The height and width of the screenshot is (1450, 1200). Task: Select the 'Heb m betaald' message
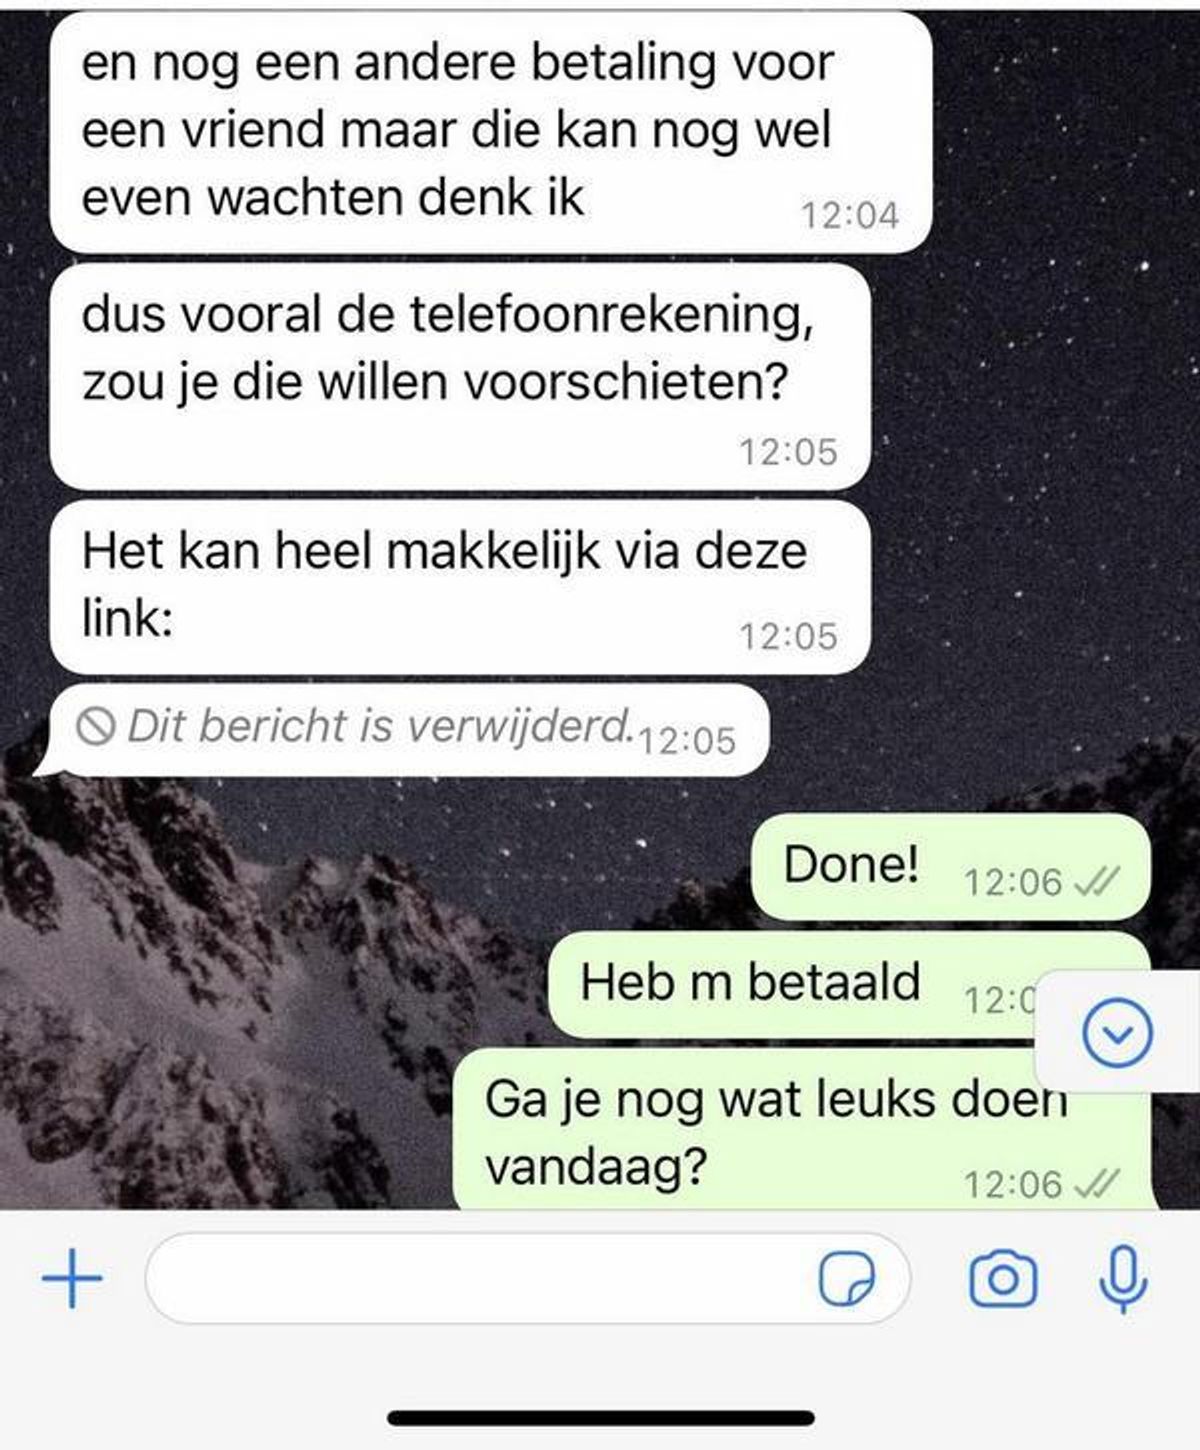pos(849,985)
